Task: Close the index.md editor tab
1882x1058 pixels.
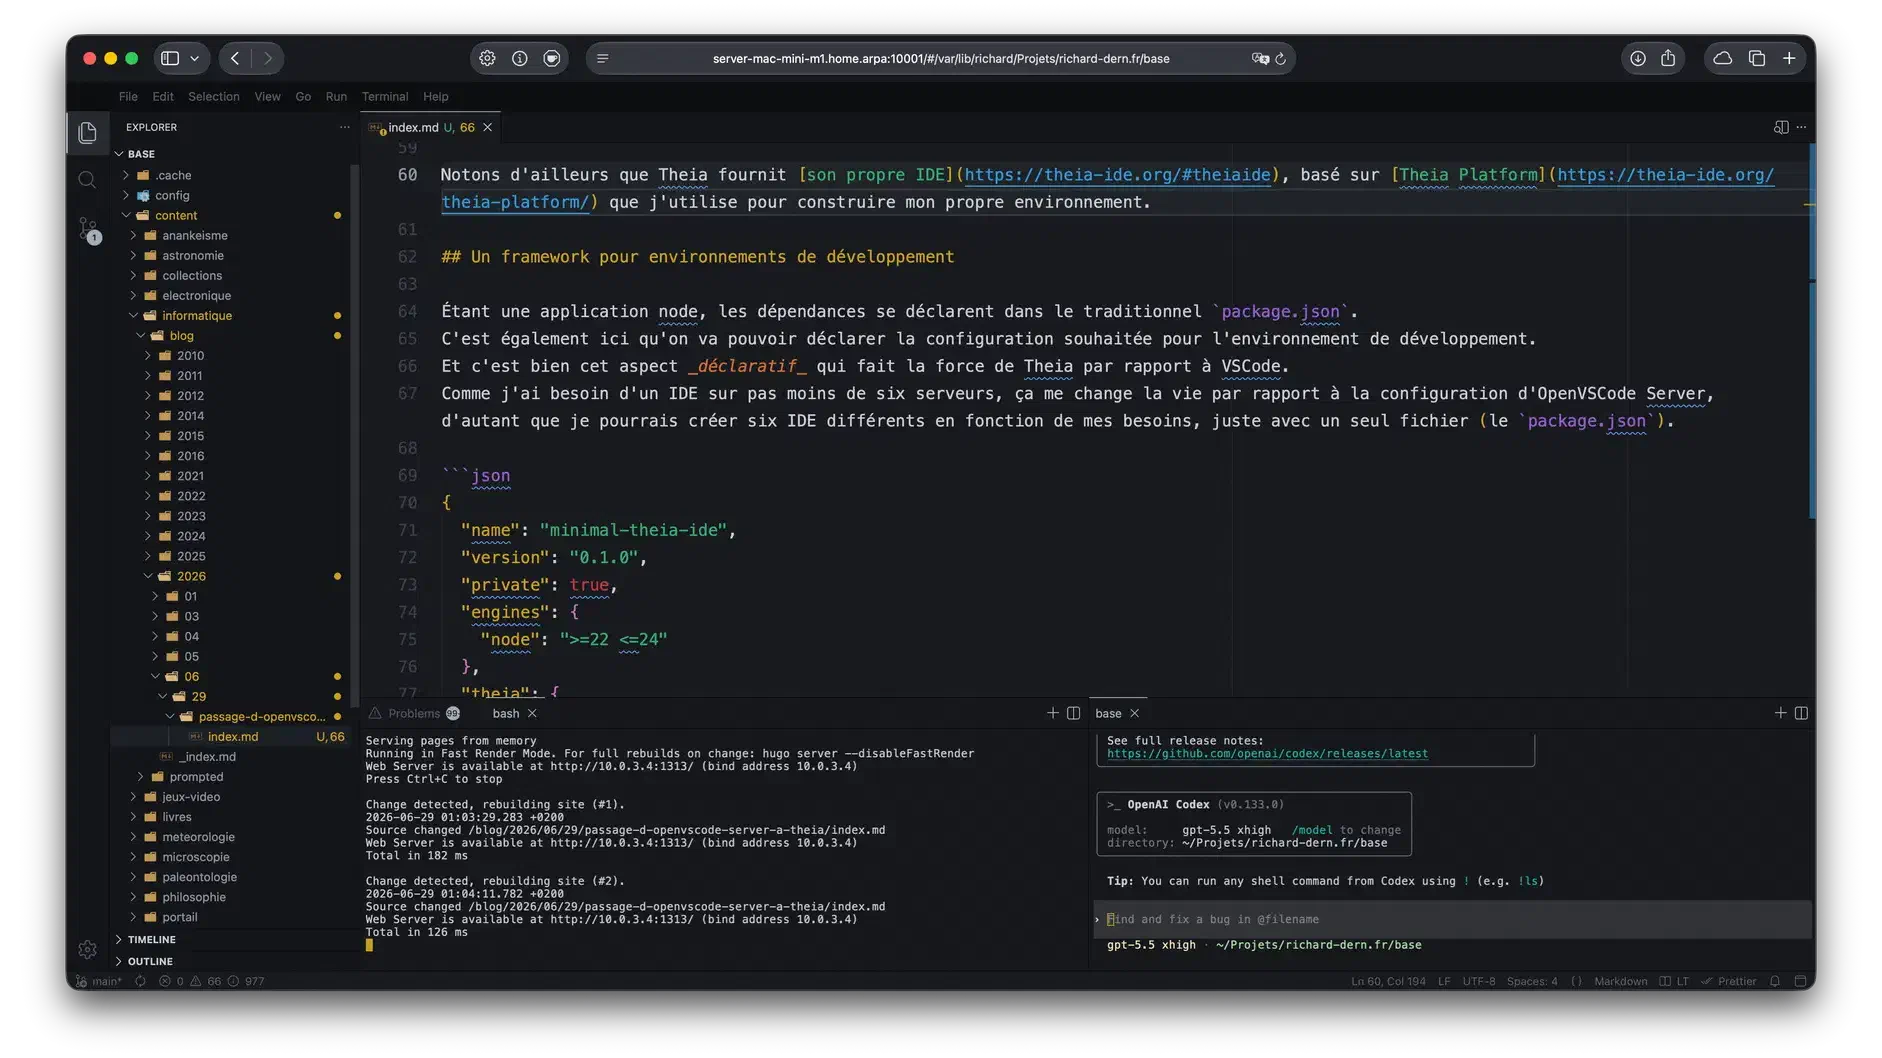Action: 487,127
